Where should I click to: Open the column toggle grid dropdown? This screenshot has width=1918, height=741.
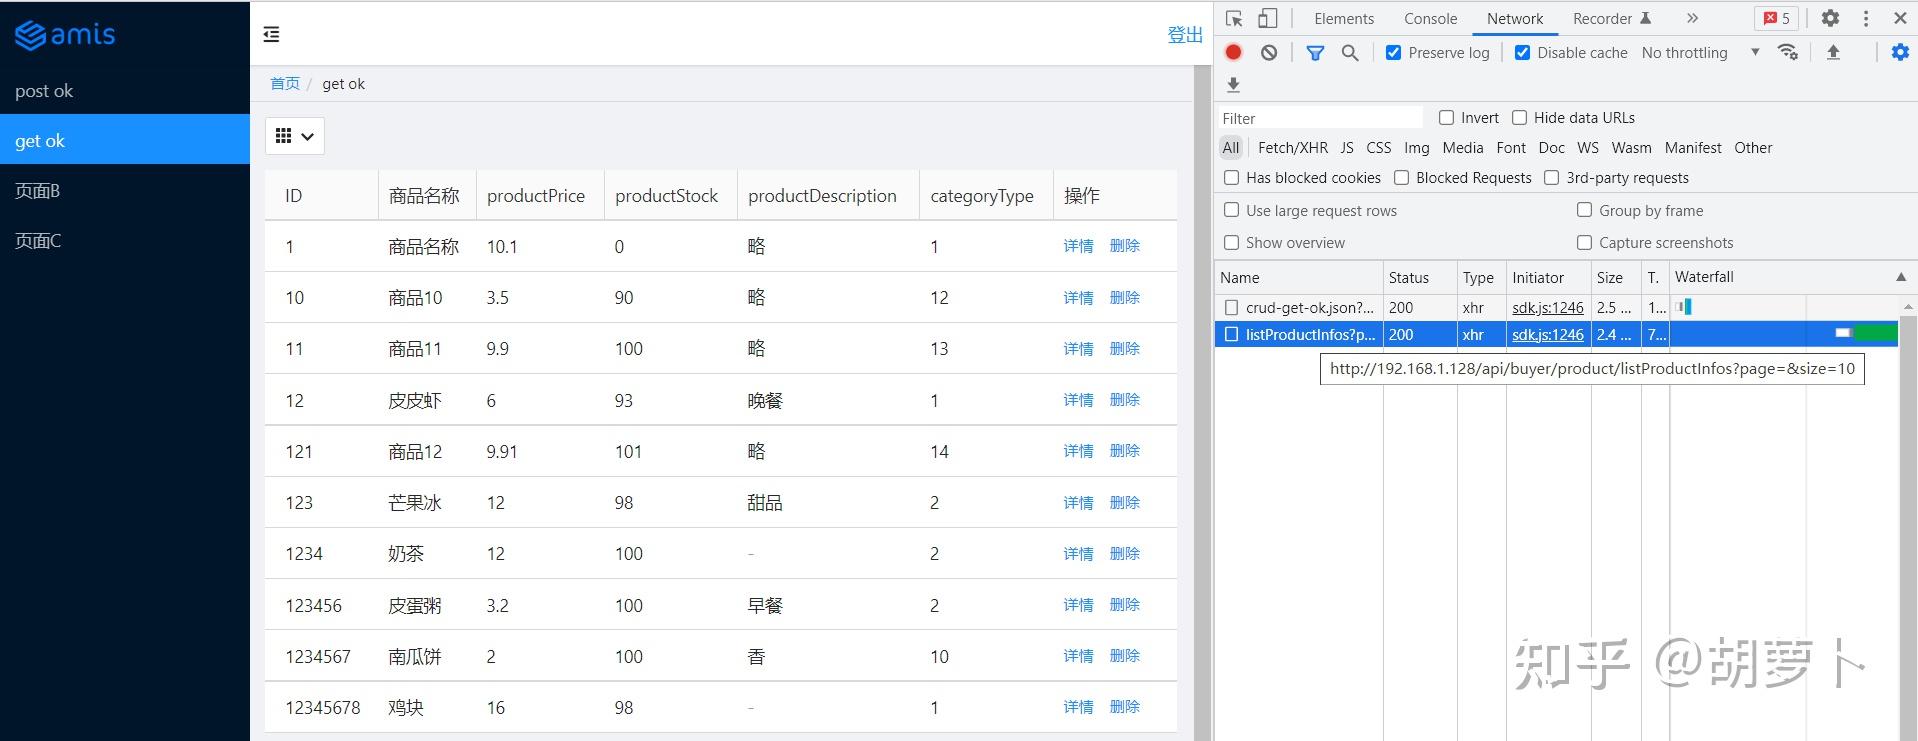click(x=295, y=136)
